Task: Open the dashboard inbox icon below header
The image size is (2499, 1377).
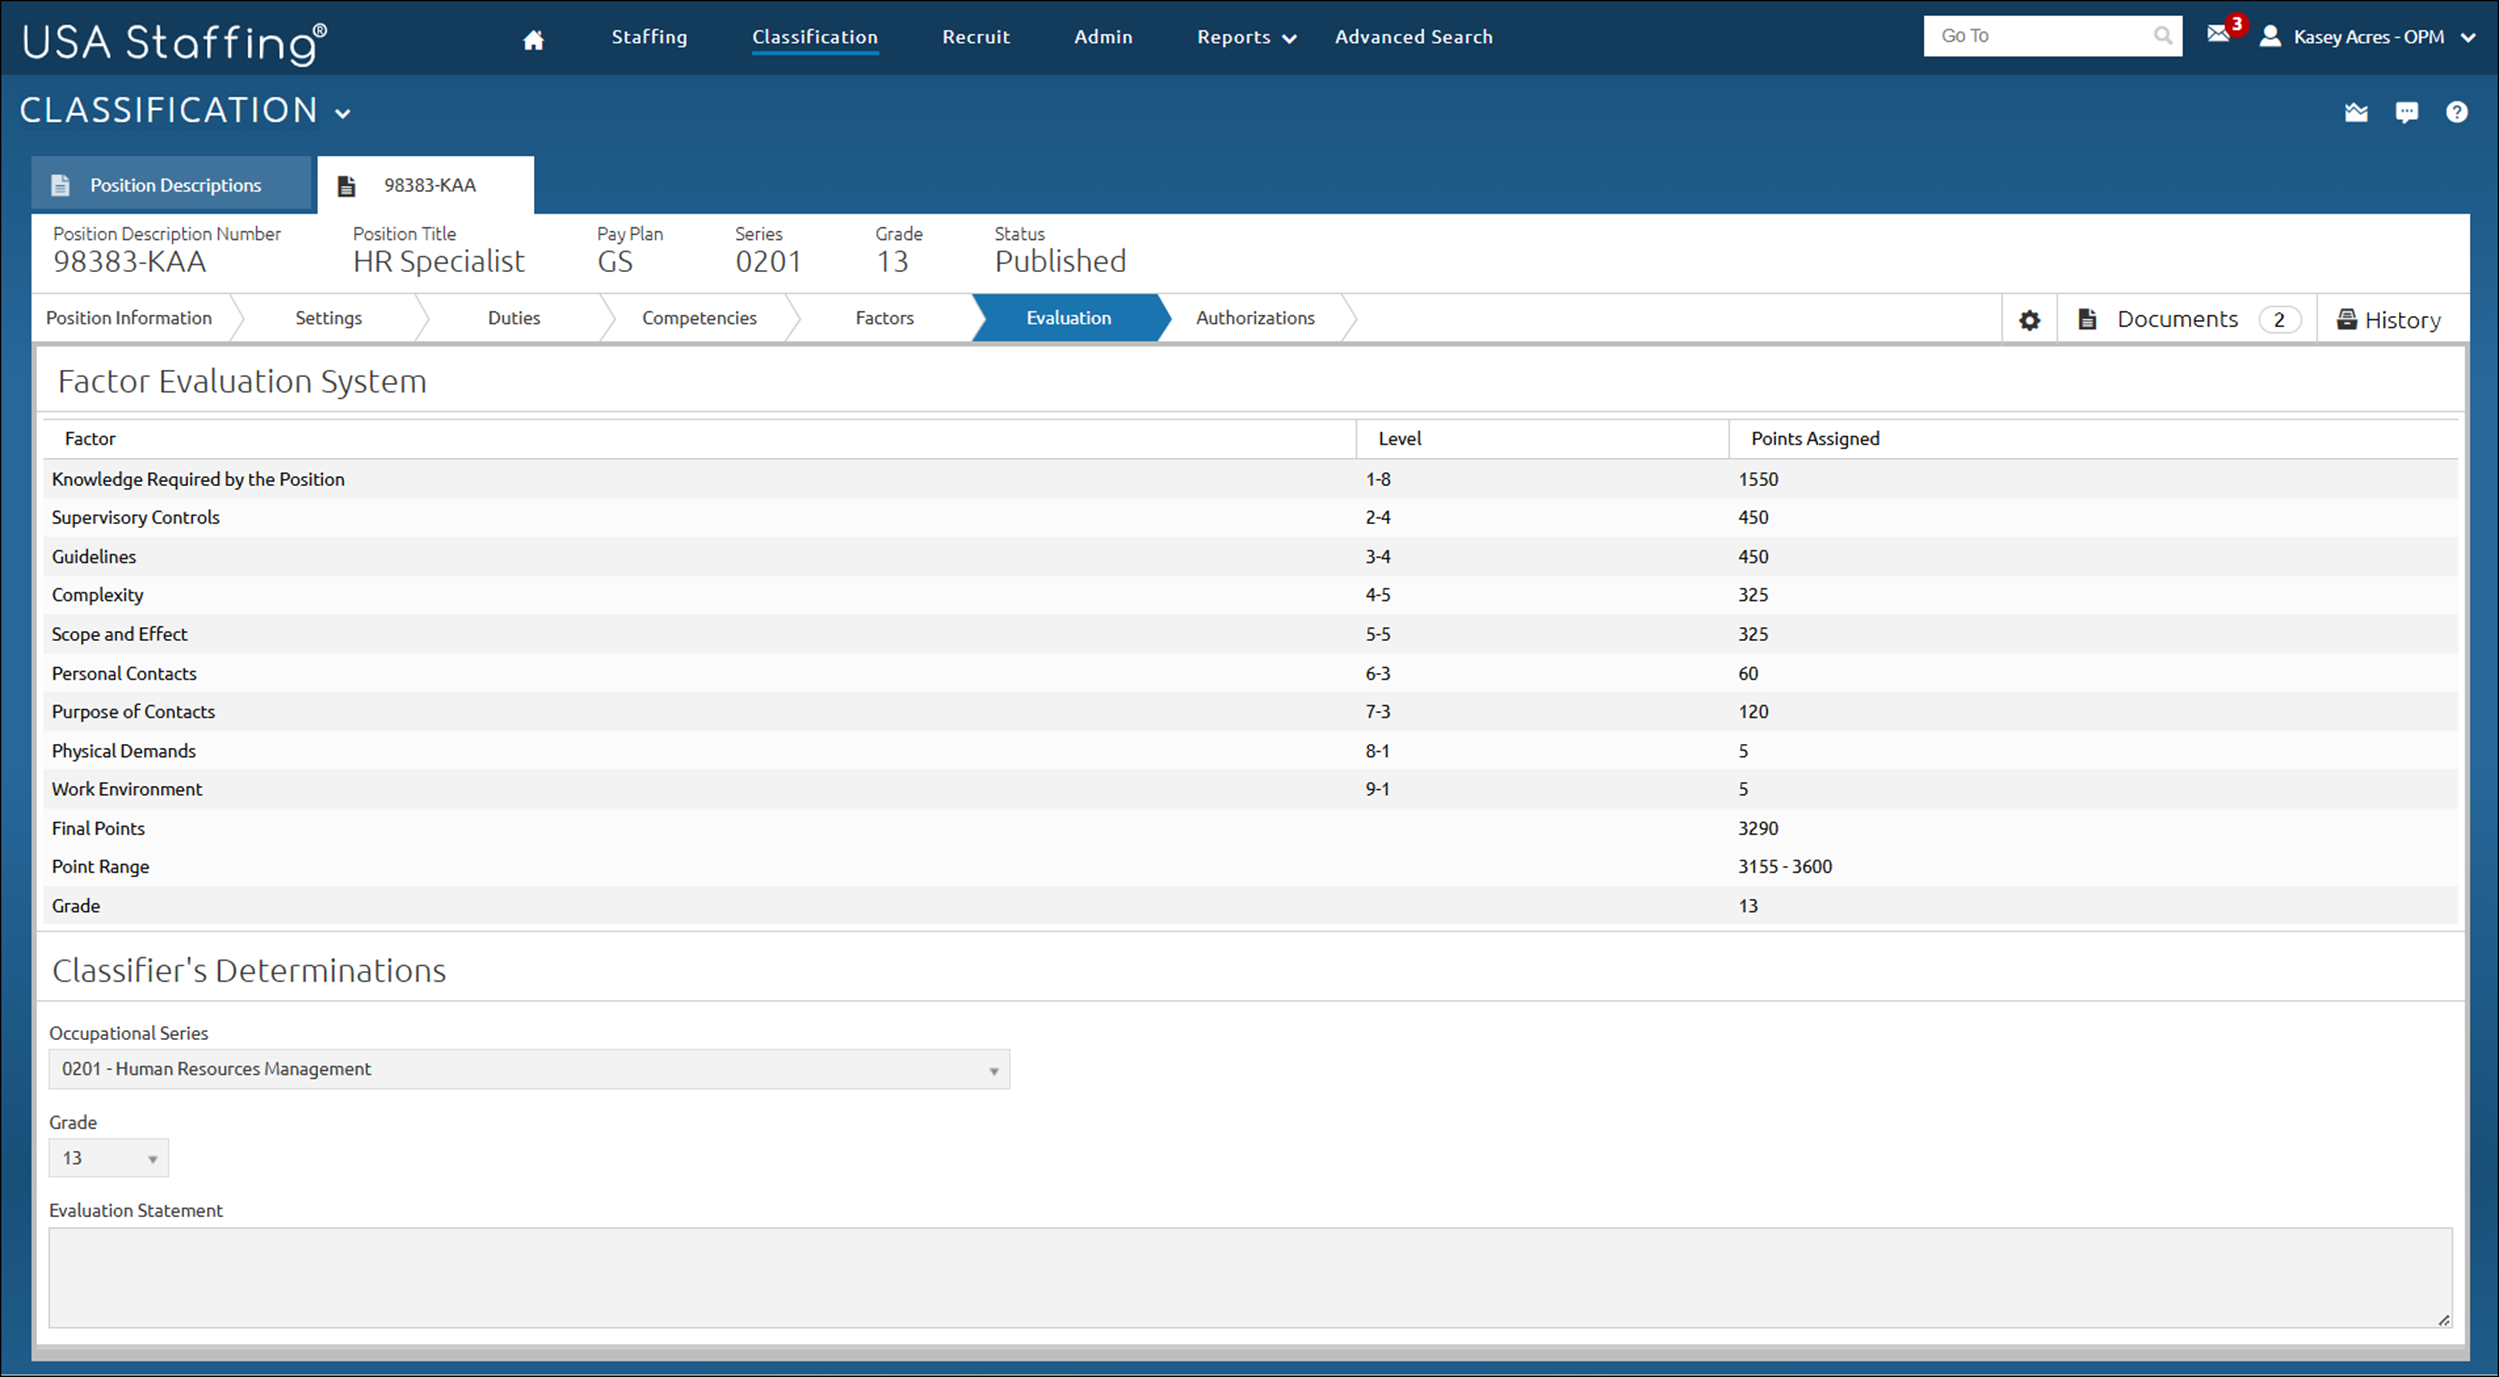Action: point(2356,112)
